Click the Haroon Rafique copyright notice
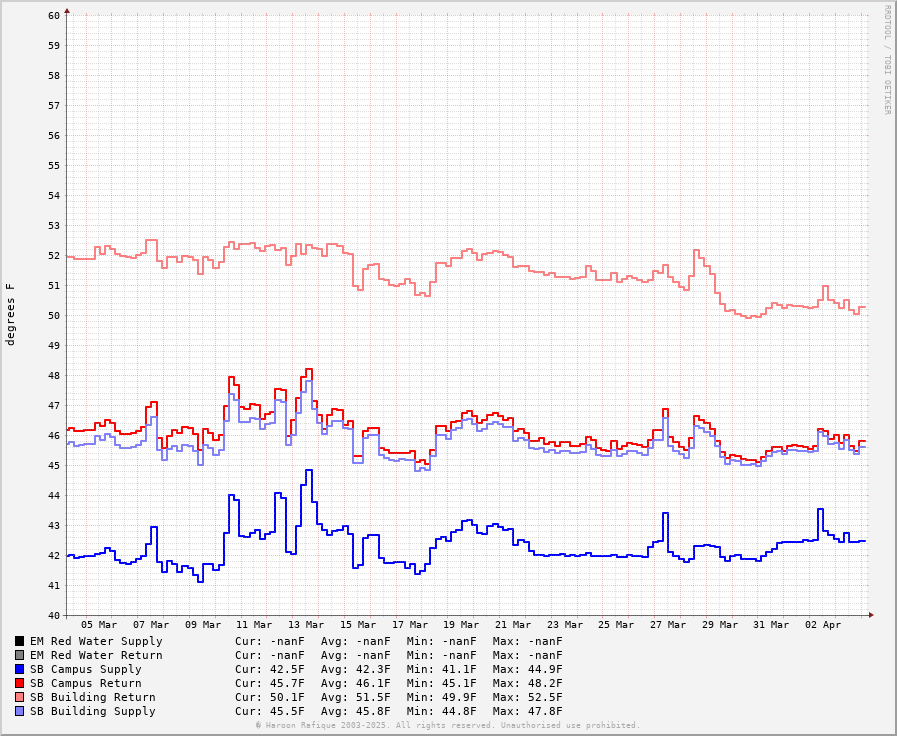 pyautogui.click(x=447, y=725)
